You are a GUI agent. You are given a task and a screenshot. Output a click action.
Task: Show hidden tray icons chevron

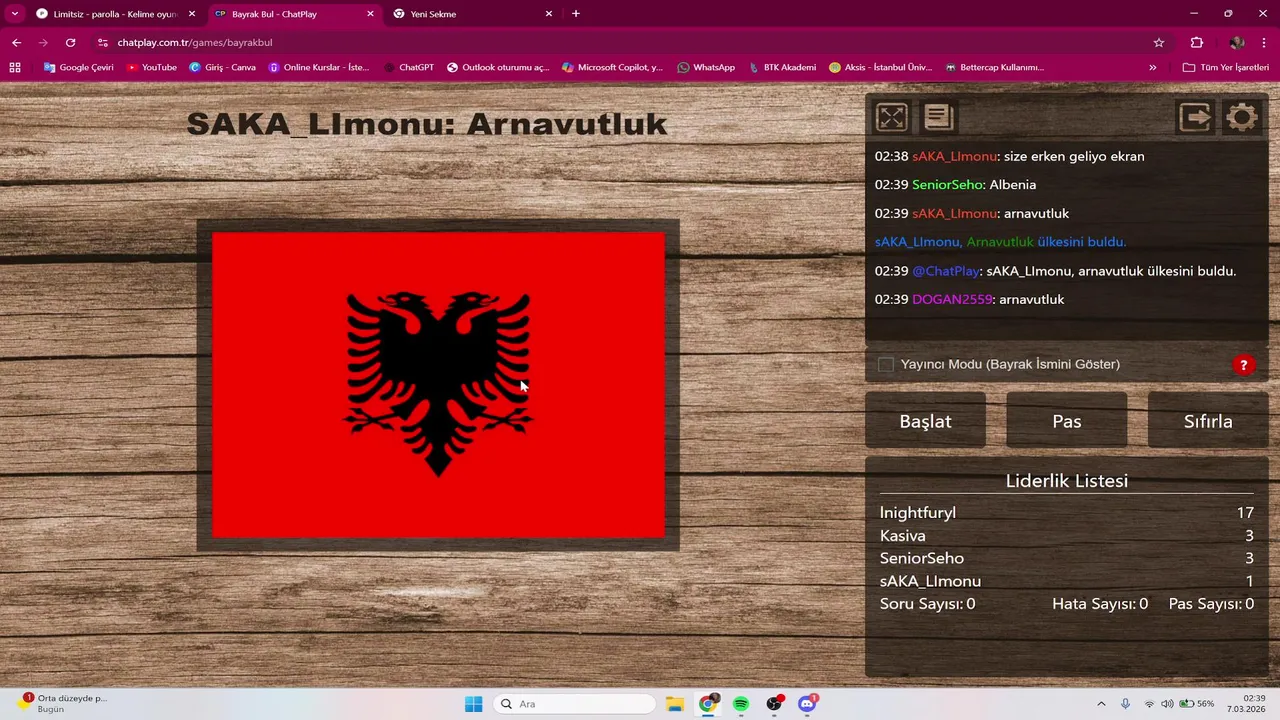[1101, 704]
